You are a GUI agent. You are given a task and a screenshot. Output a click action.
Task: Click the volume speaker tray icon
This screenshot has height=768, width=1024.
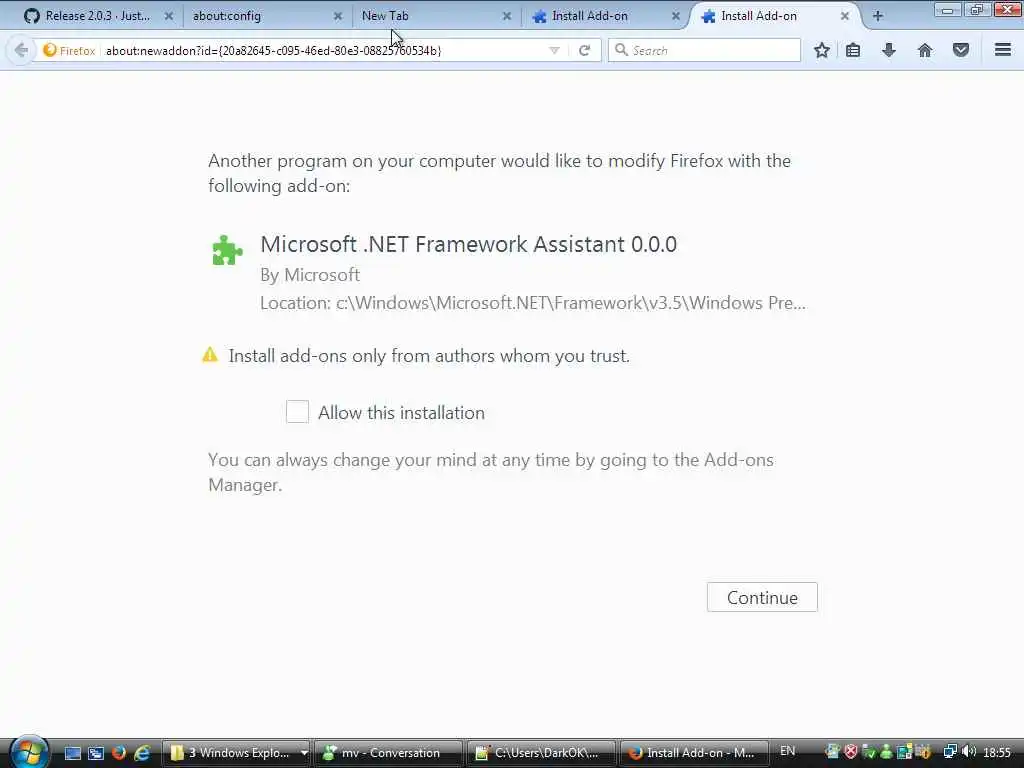point(968,752)
